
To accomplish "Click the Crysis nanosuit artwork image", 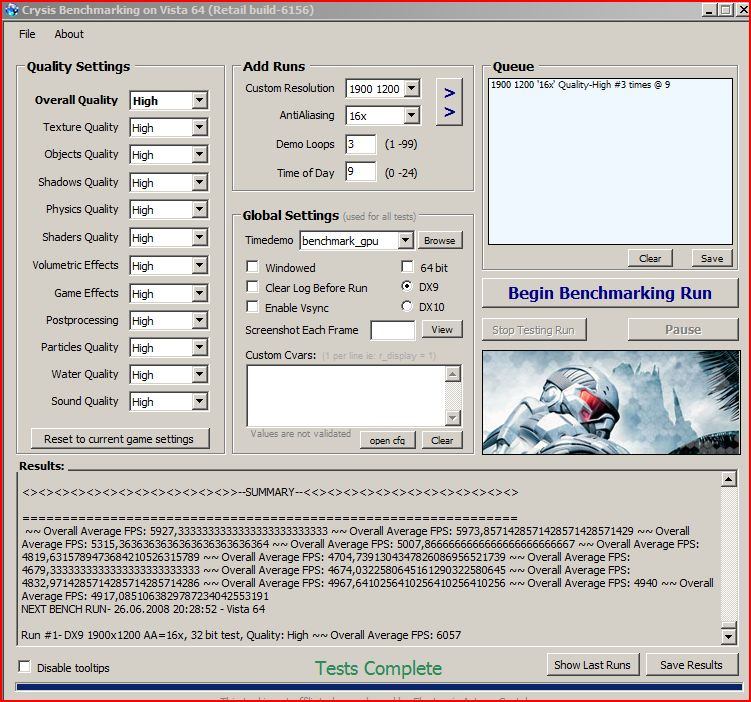I will pos(611,402).
